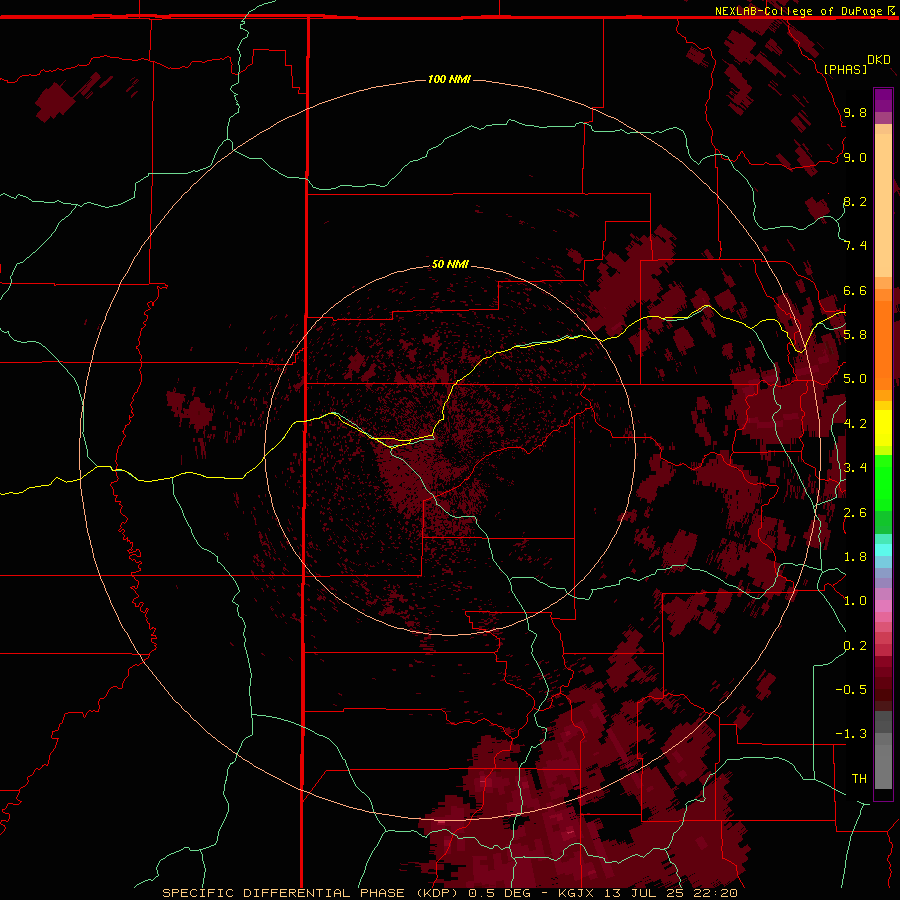Click the 7.4 scale value
This screenshot has width=900, height=900.
click(x=855, y=246)
